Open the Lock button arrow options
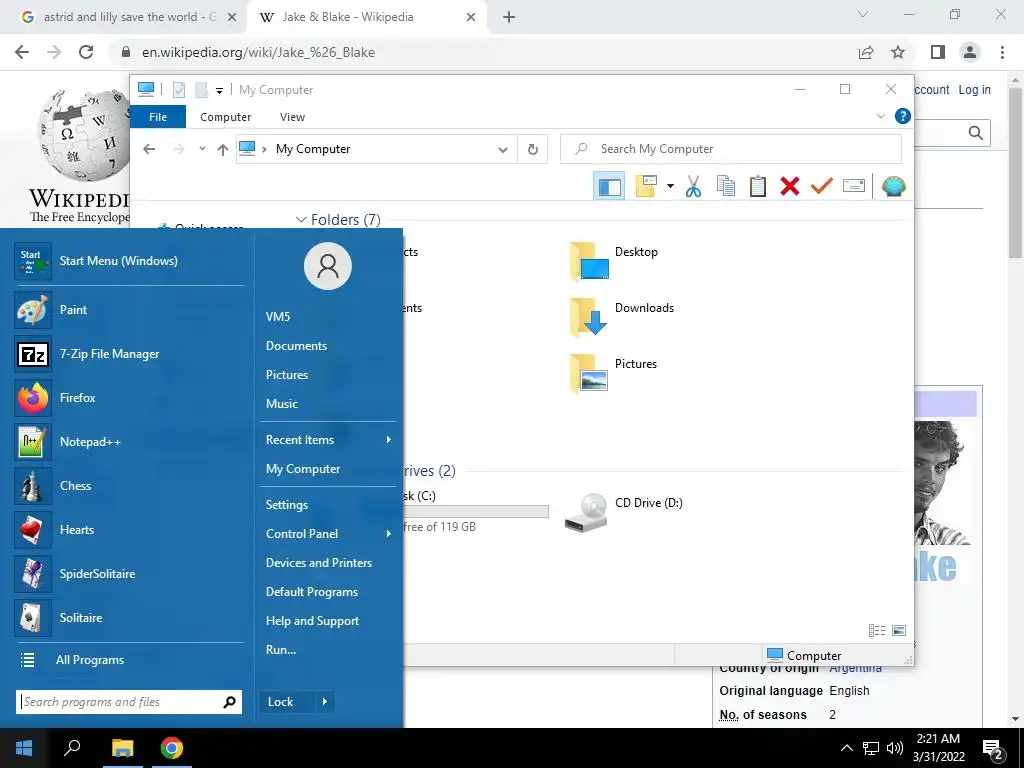The width and height of the screenshot is (1024, 768). point(325,702)
